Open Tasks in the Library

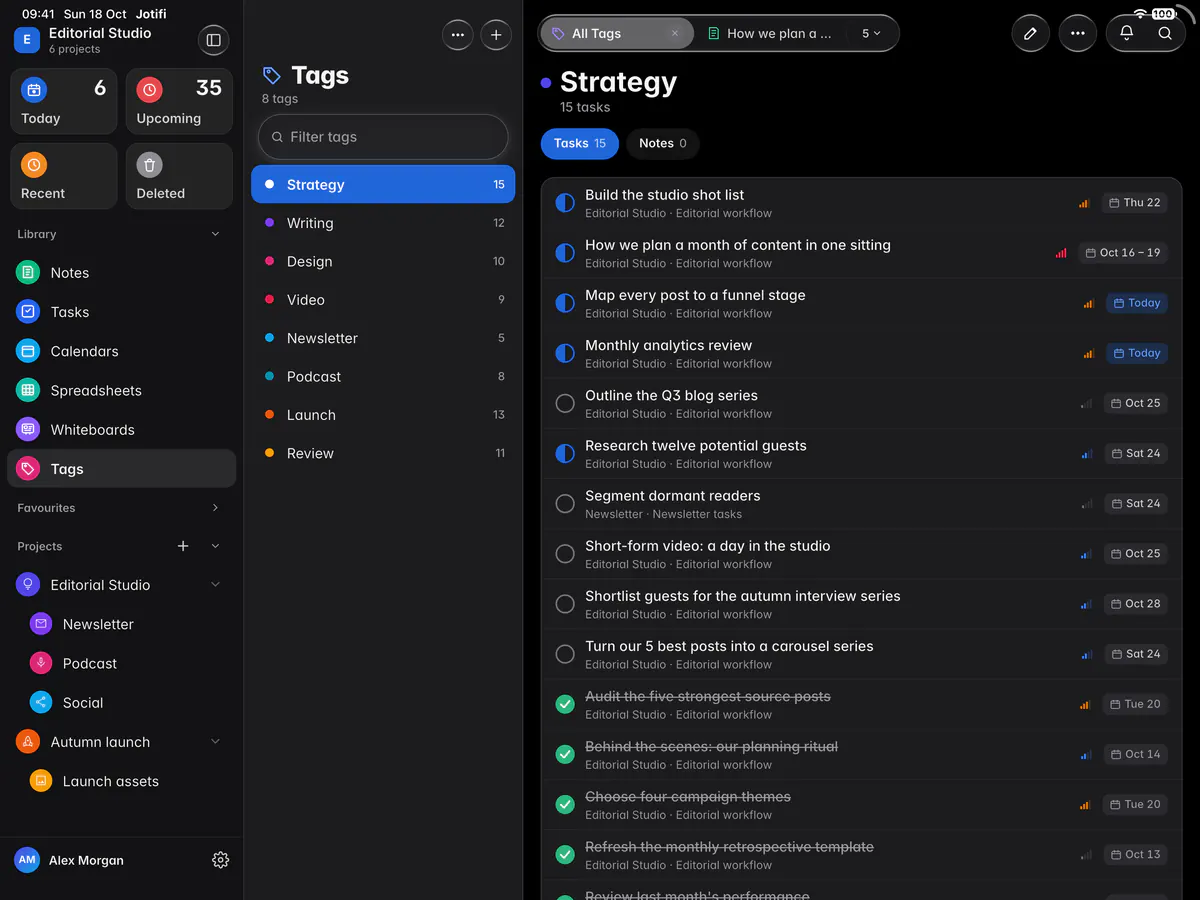tap(121, 312)
